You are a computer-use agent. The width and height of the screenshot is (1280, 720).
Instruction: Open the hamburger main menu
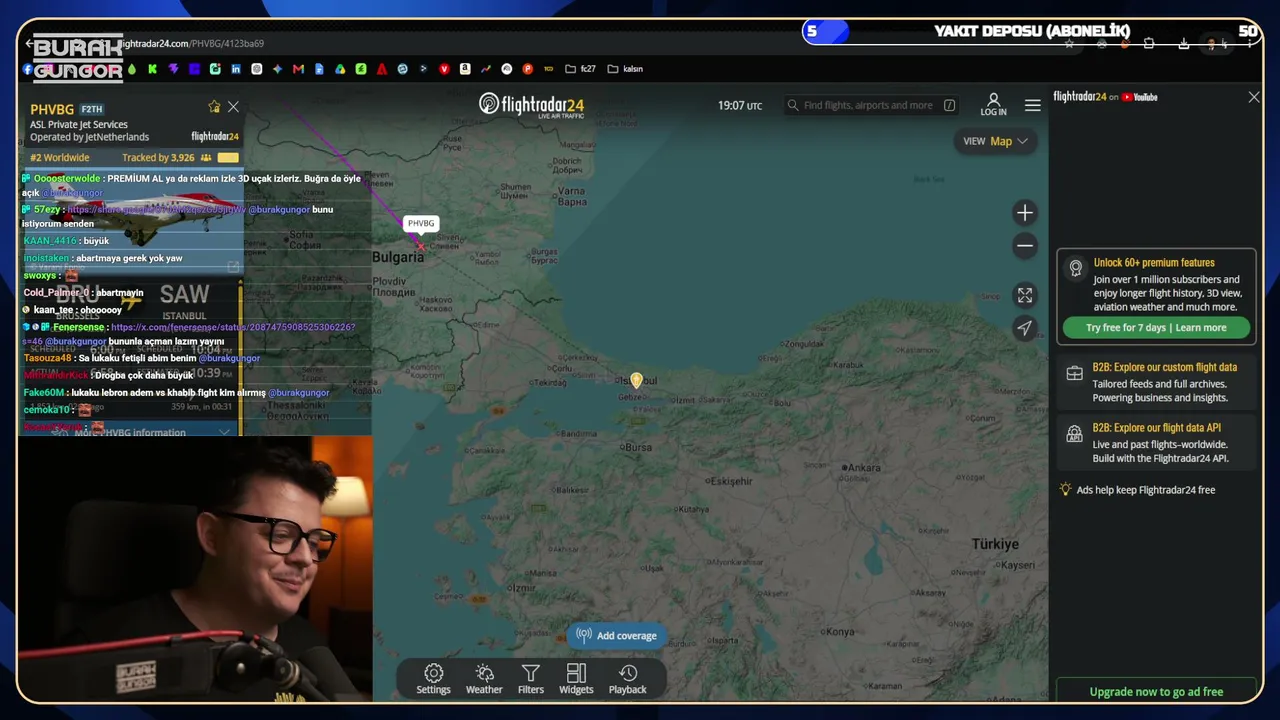click(1033, 105)
